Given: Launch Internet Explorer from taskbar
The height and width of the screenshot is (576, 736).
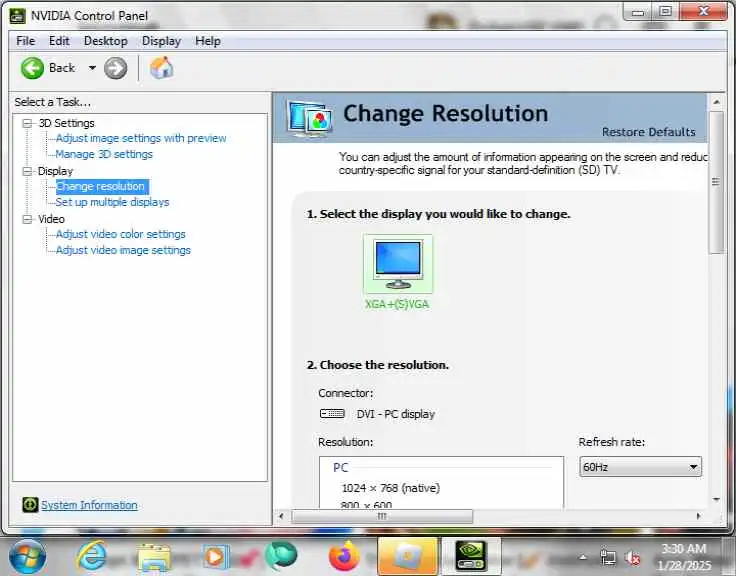Looking at the screenshot, I should coord(92,556).
